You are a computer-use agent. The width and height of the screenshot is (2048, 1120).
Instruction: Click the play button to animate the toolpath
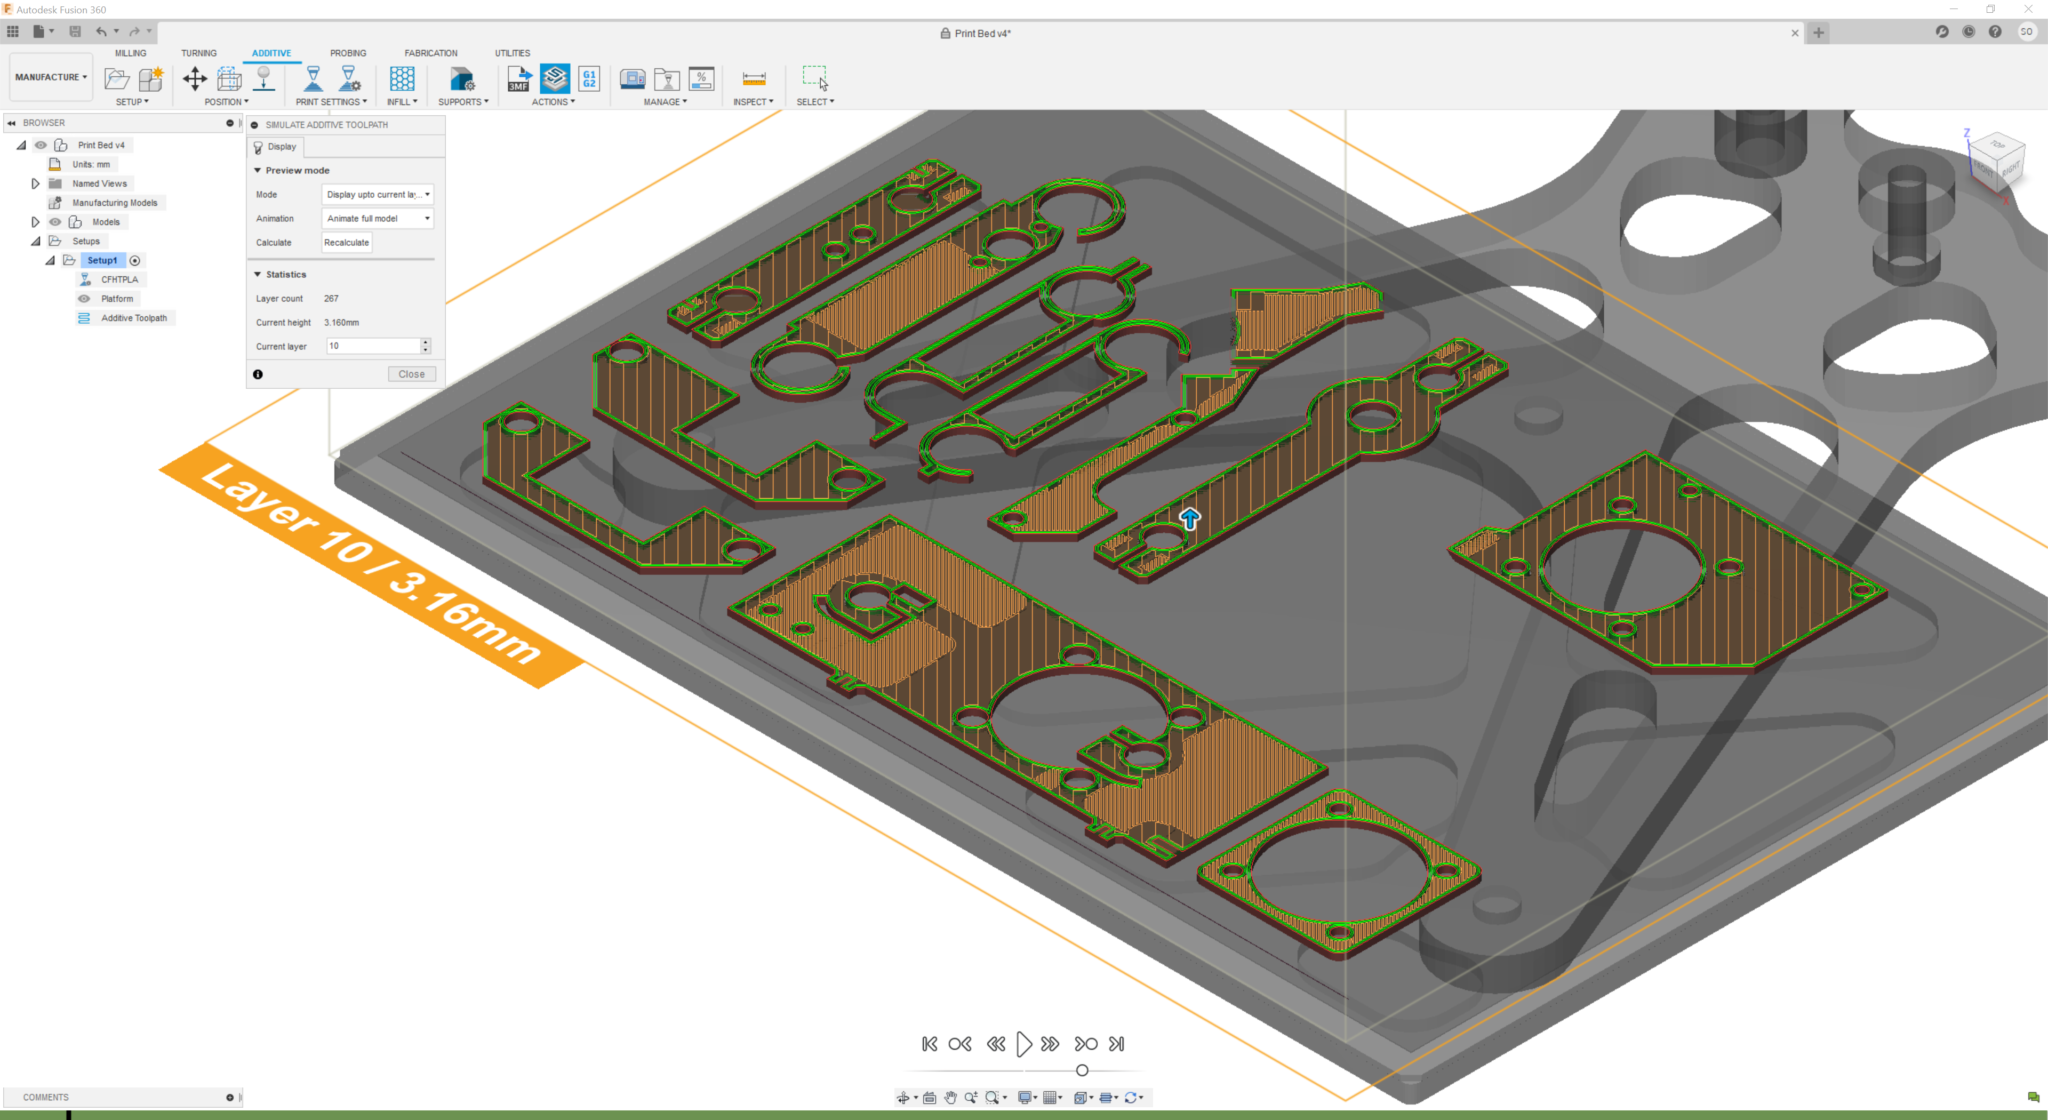1023,1043
